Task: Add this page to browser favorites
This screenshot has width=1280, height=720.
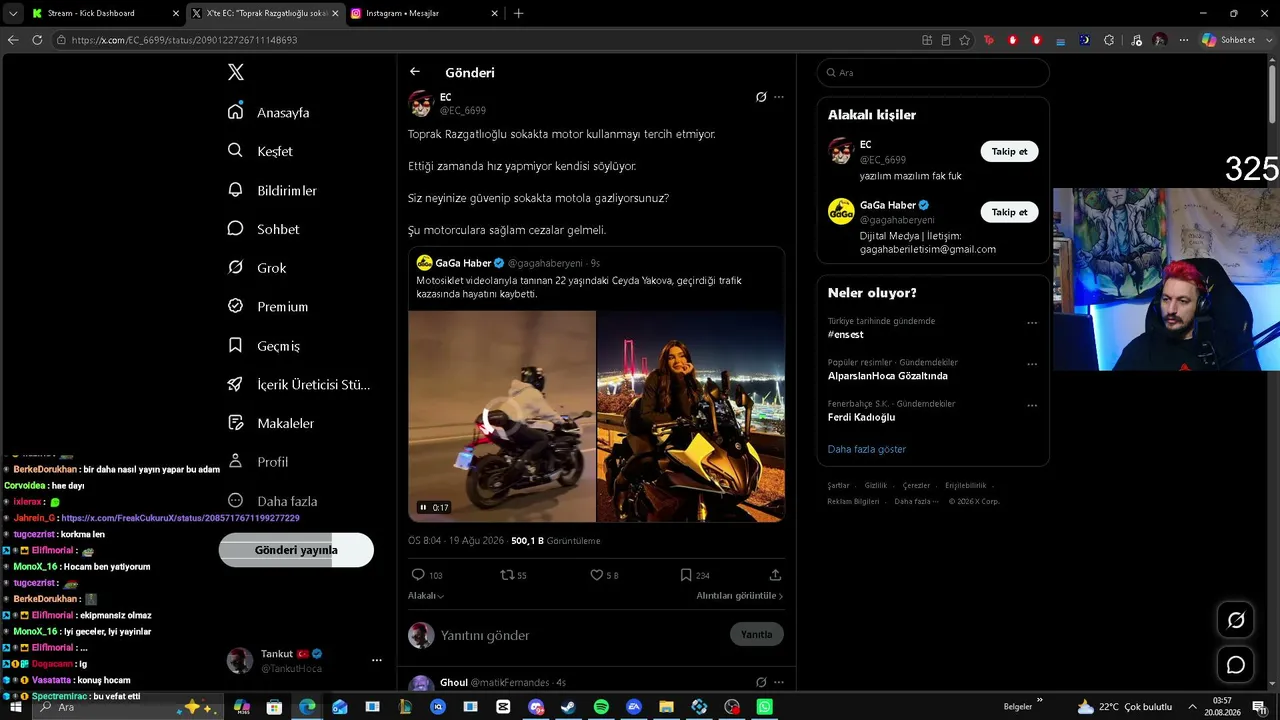Action: (x=965, y=40)
